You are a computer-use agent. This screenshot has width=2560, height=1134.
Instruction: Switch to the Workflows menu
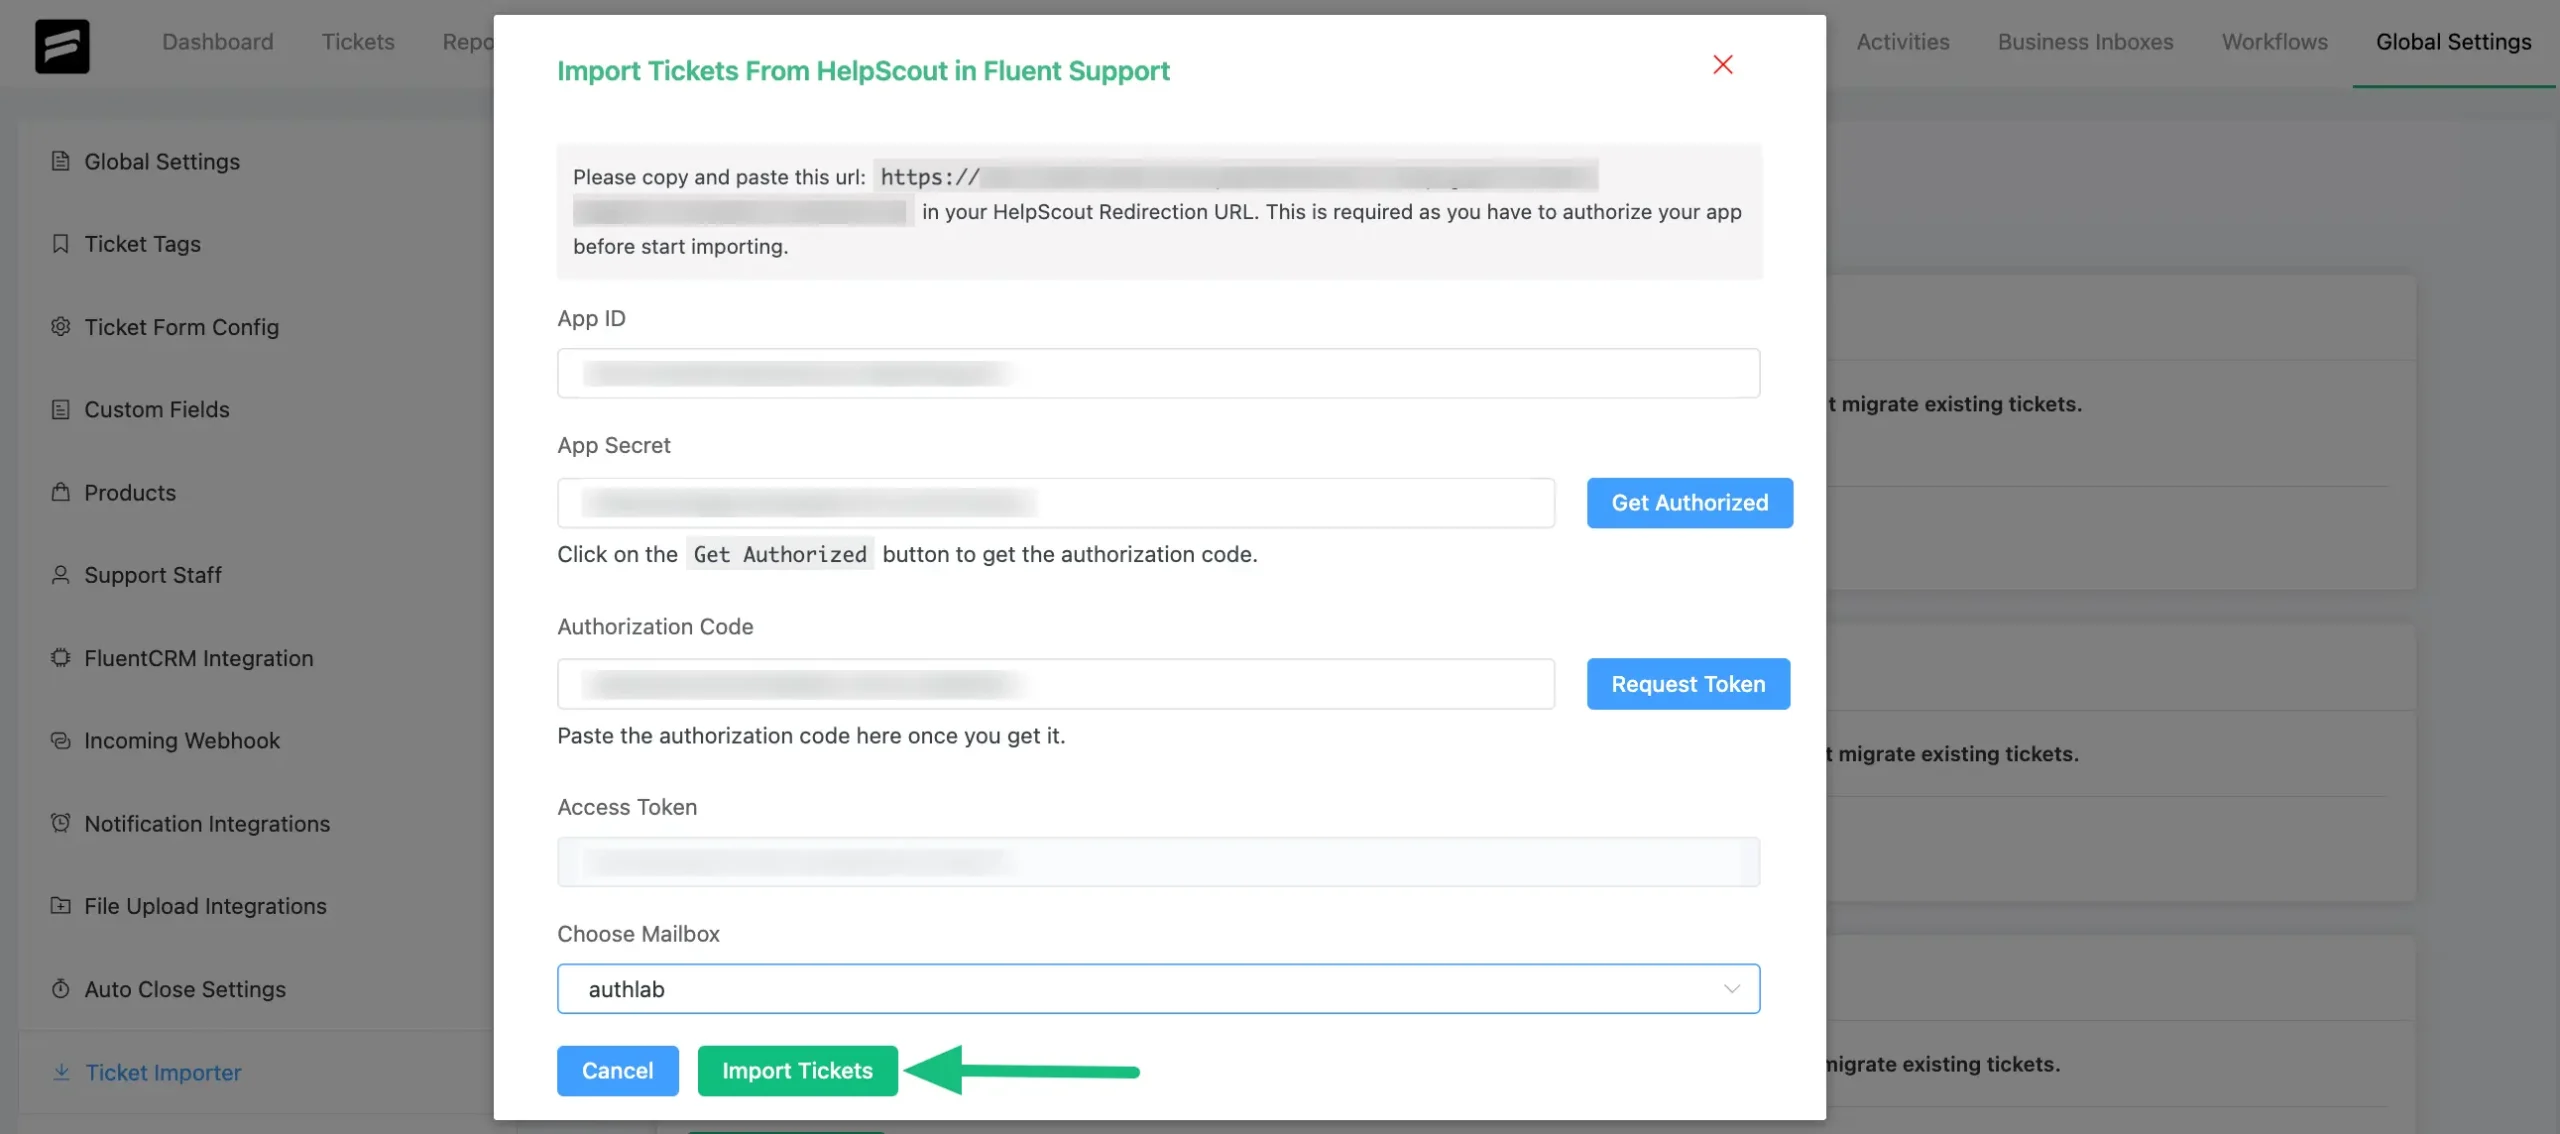pyautogui.click(x=2275, y=42)
